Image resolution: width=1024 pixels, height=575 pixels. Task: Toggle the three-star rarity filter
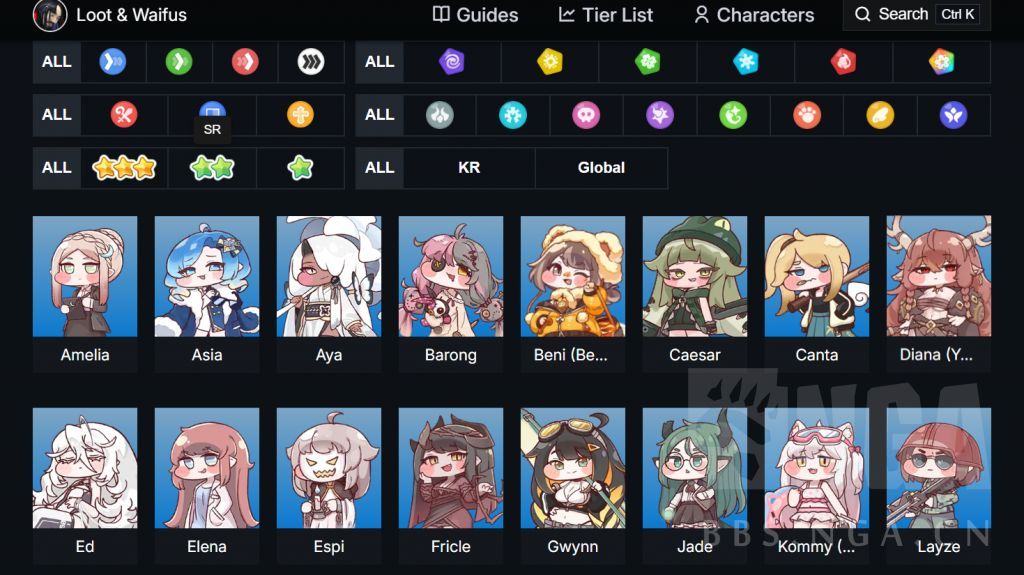coord(124,168)
